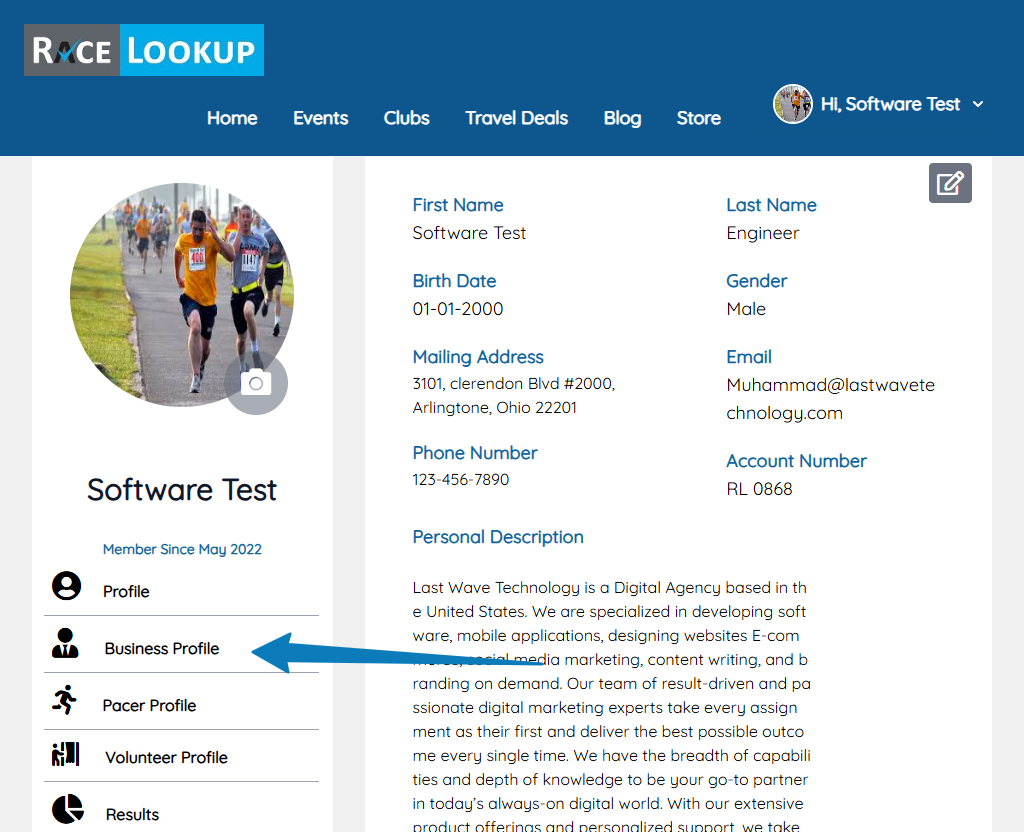1024x832 pixels.
Task: Click the circular profile photo thumbnail
Action: (181, 293)
